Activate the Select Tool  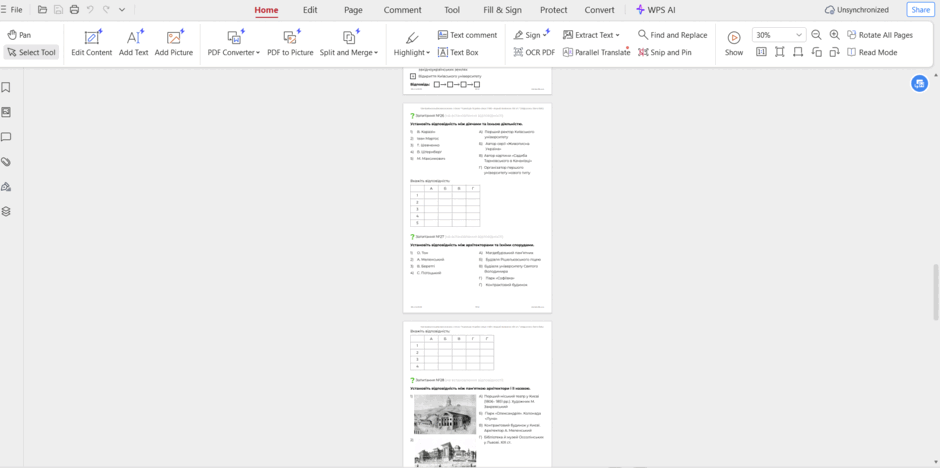tap(31, 52)
